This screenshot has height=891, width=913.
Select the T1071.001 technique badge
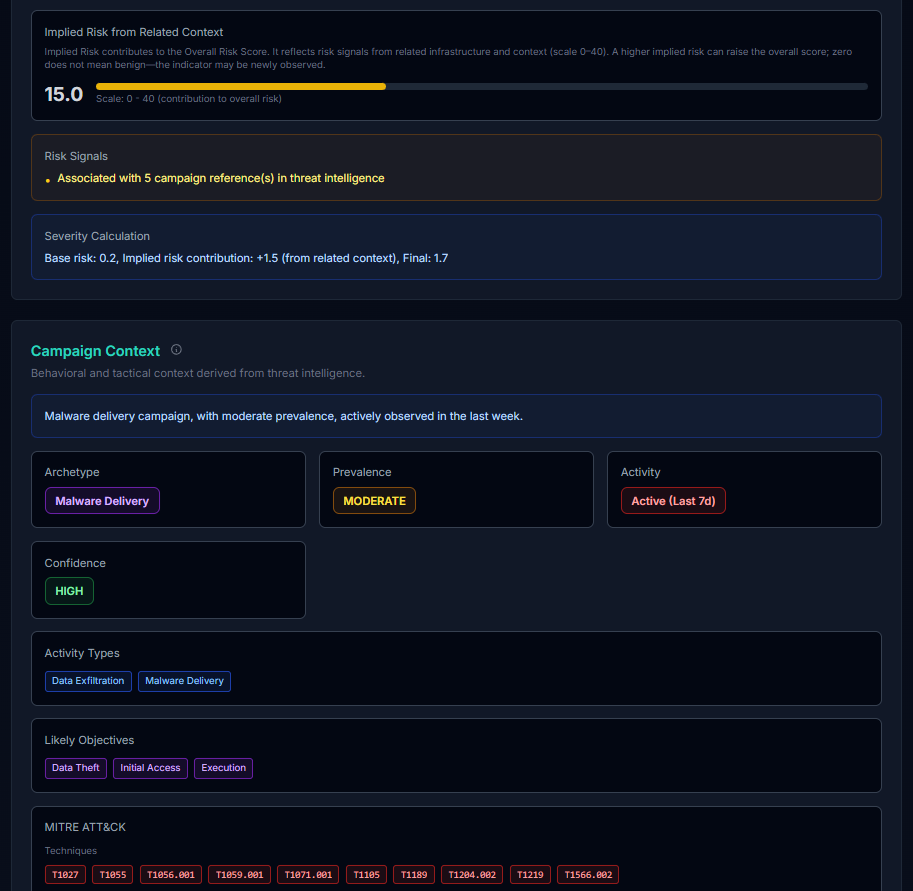(307, 874)
